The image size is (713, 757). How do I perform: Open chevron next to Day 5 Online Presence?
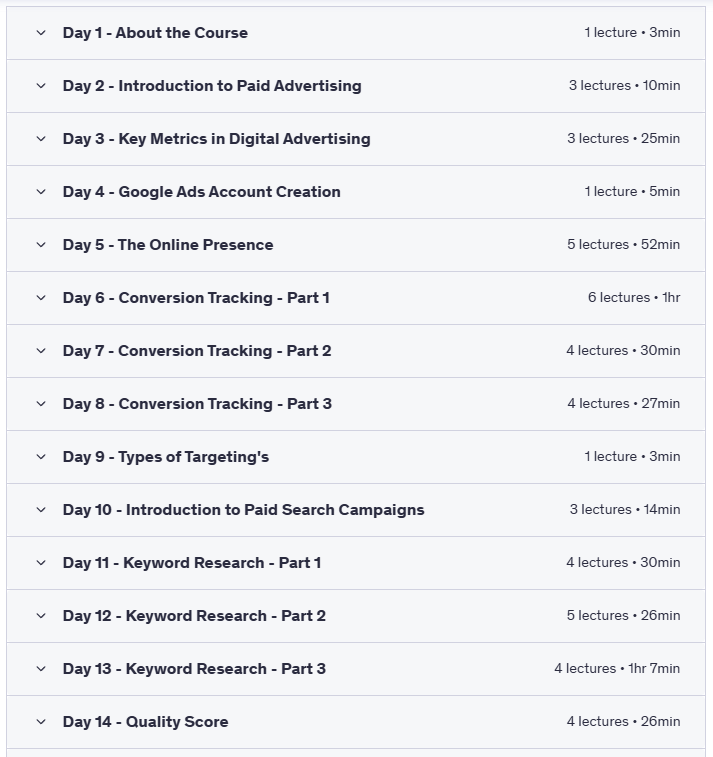coord(41,245)
